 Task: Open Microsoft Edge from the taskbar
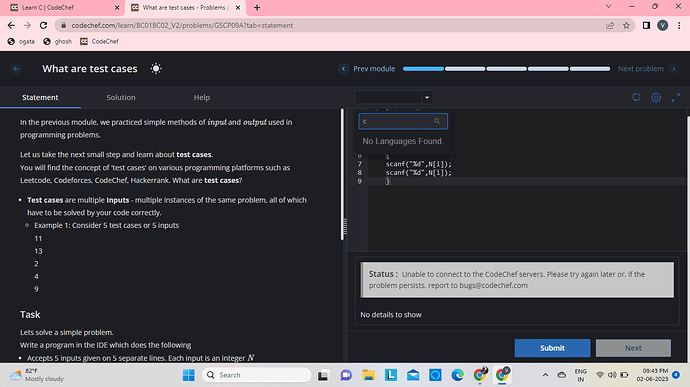pyautogui.click(x=457, y=375)
